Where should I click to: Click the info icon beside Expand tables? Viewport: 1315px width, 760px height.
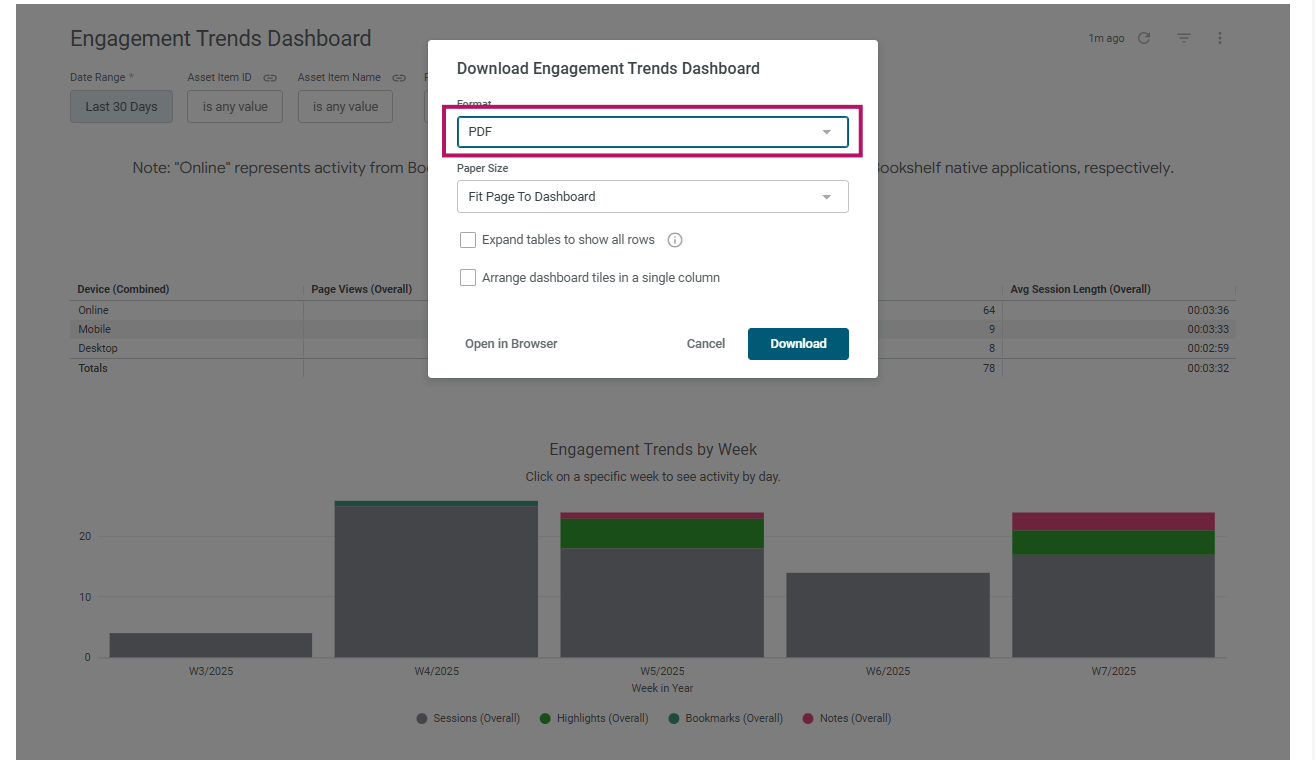point(675,240)
